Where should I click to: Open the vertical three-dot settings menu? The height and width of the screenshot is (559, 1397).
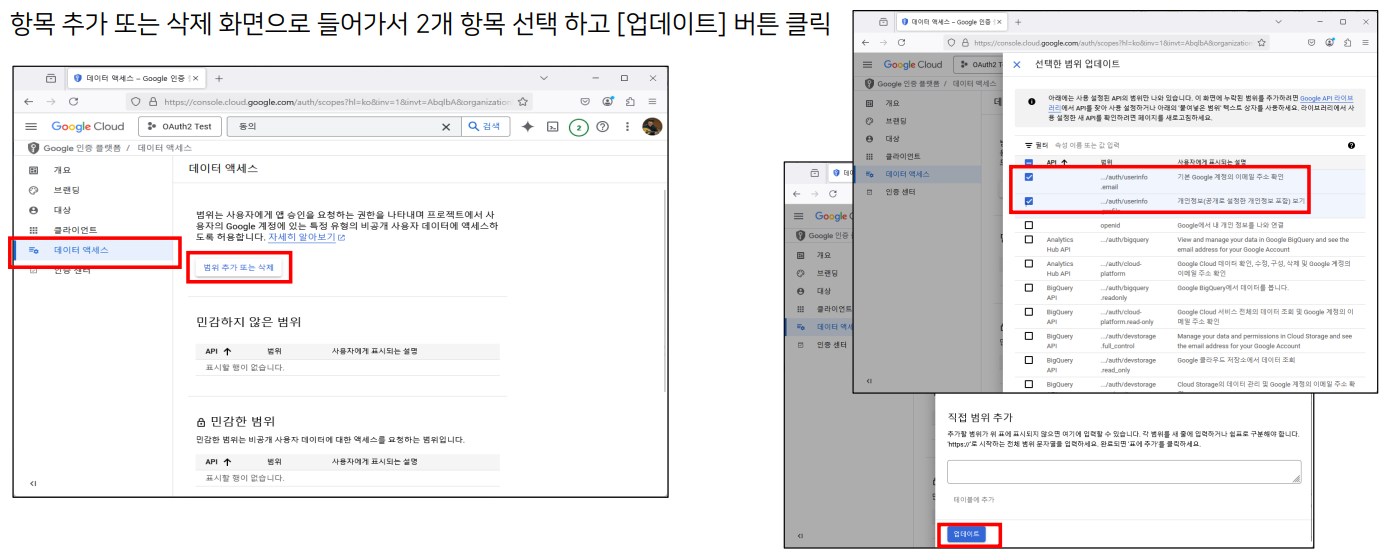click(628, 127)
